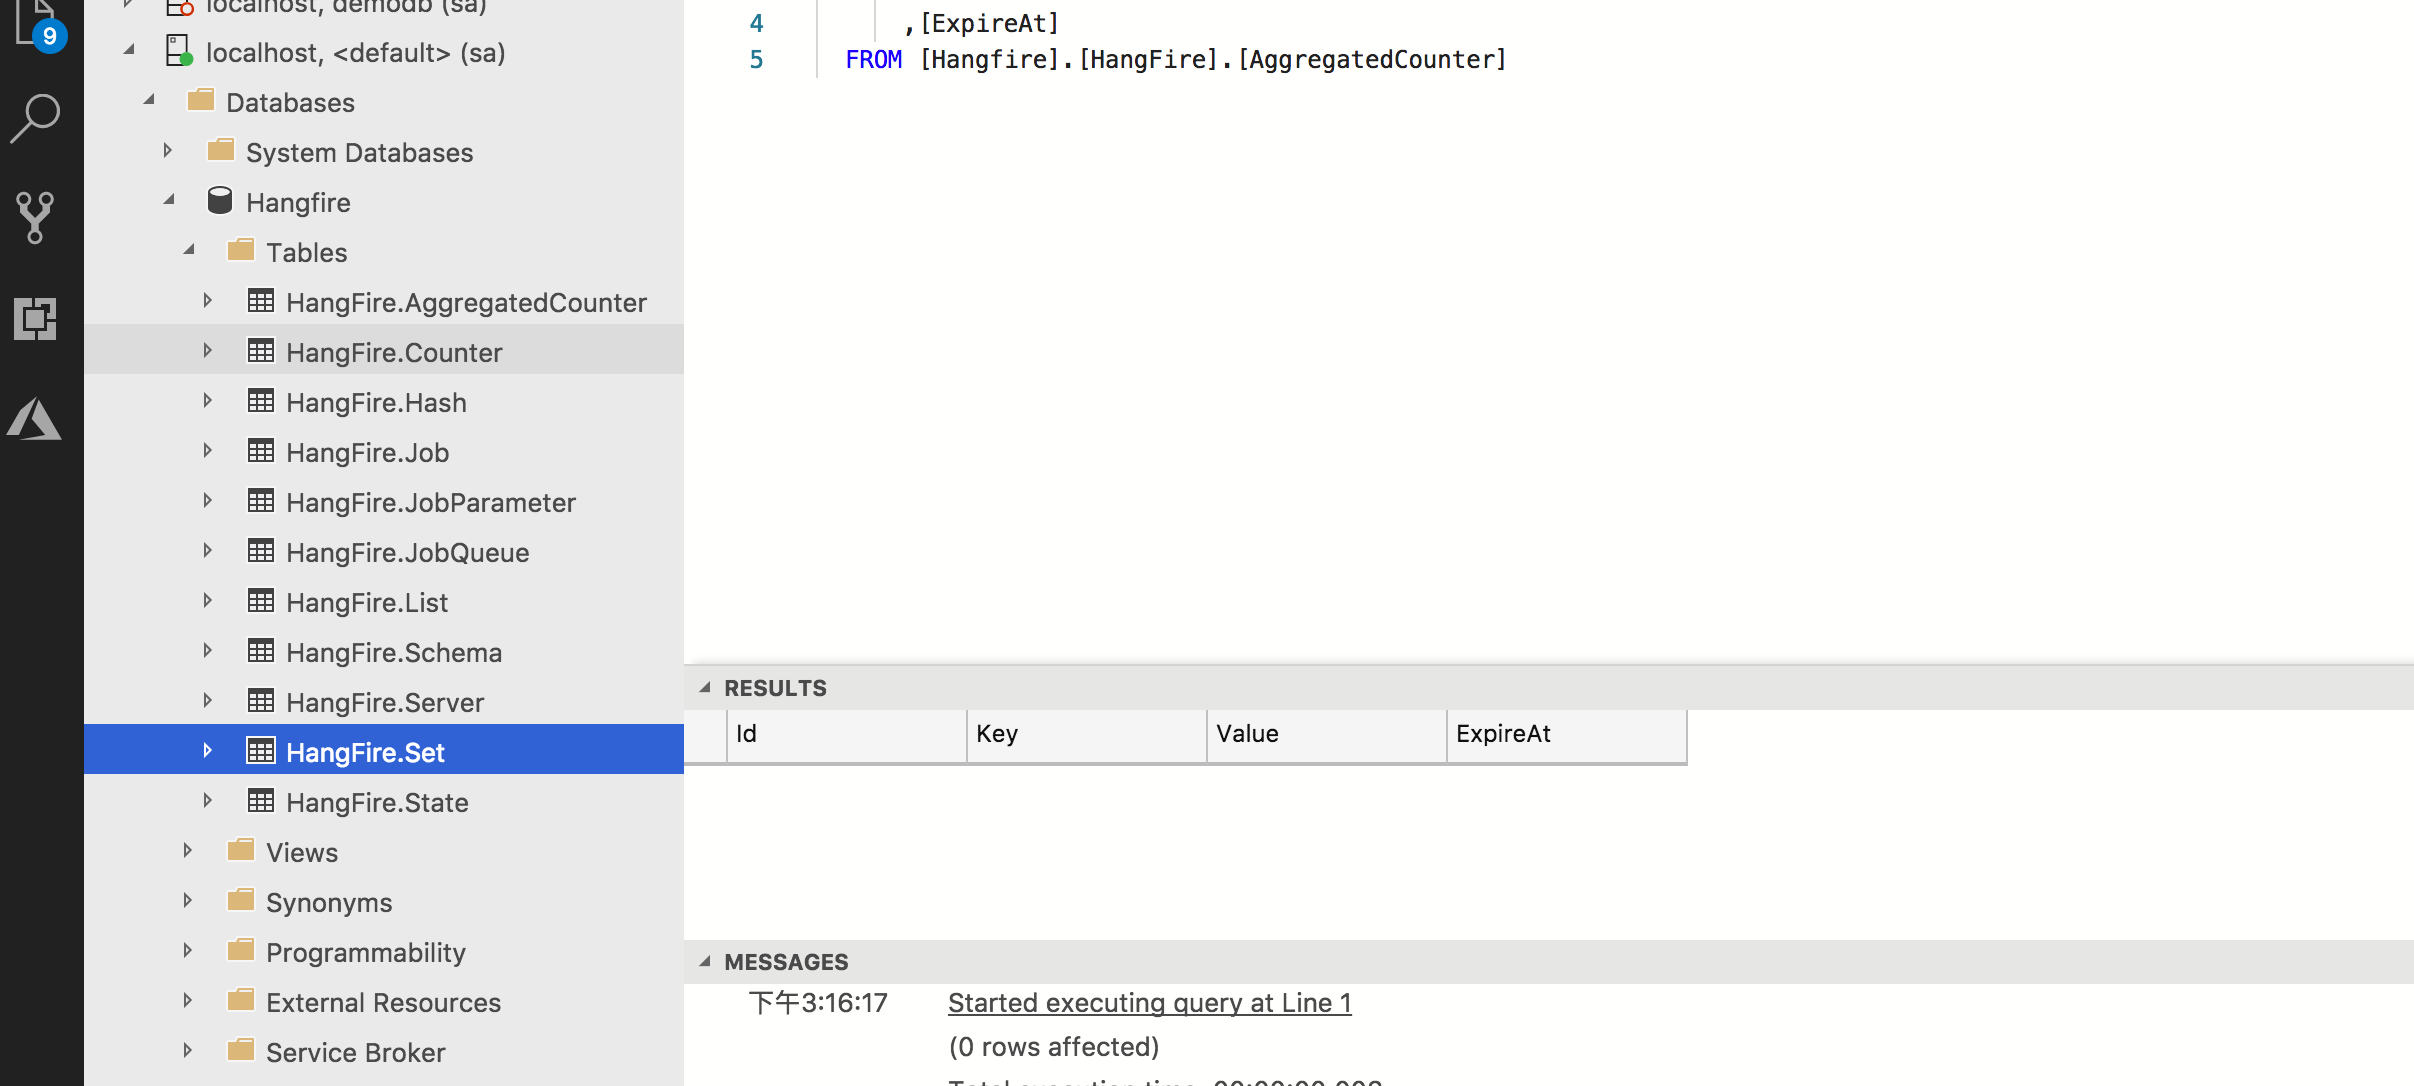The height and width of the screenshot is (1086, 2414).
Task: Expand the Synonyms folder node
Action: coord(187,900)
